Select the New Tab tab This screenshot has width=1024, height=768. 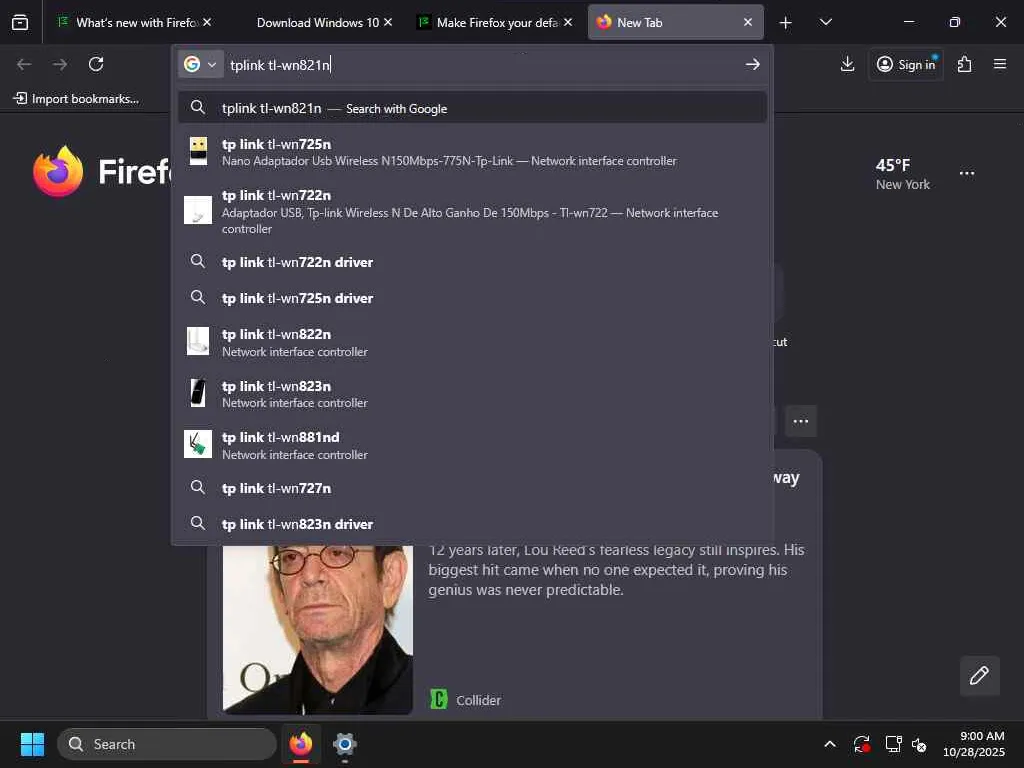click(x=673, y=22)
